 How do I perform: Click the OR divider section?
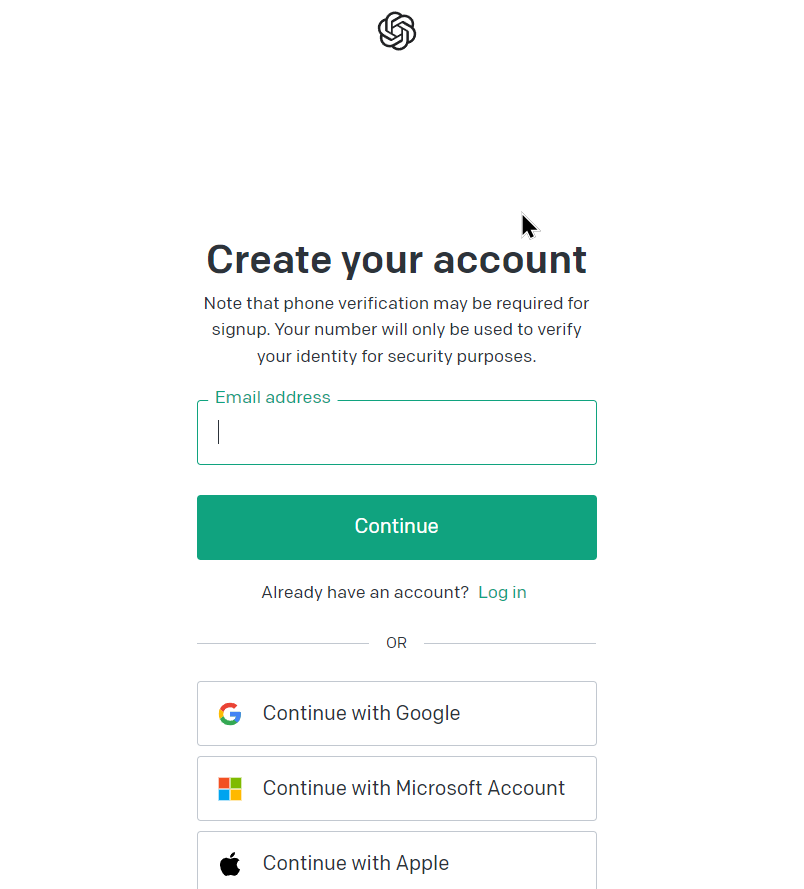click(x=396, y=642)
